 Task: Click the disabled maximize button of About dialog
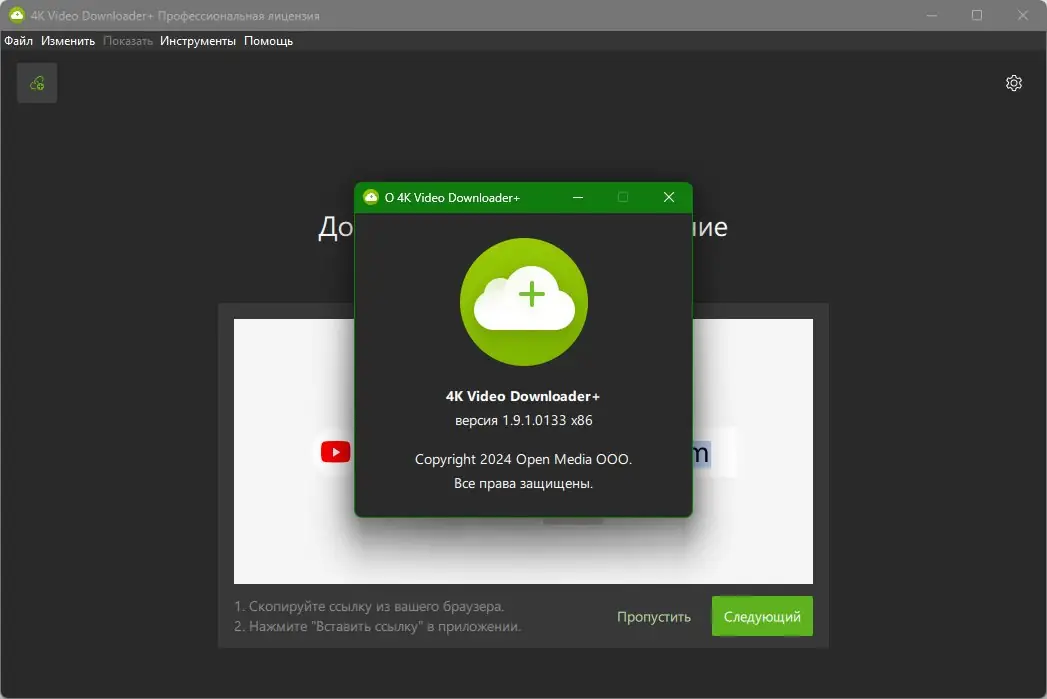623,197
